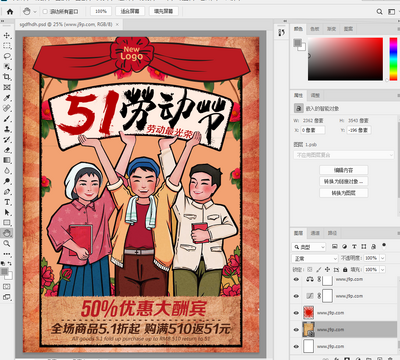Screen dimensions: 400x360
Task: Open the layer filter type dropdown
Action: tap(309, 247)
